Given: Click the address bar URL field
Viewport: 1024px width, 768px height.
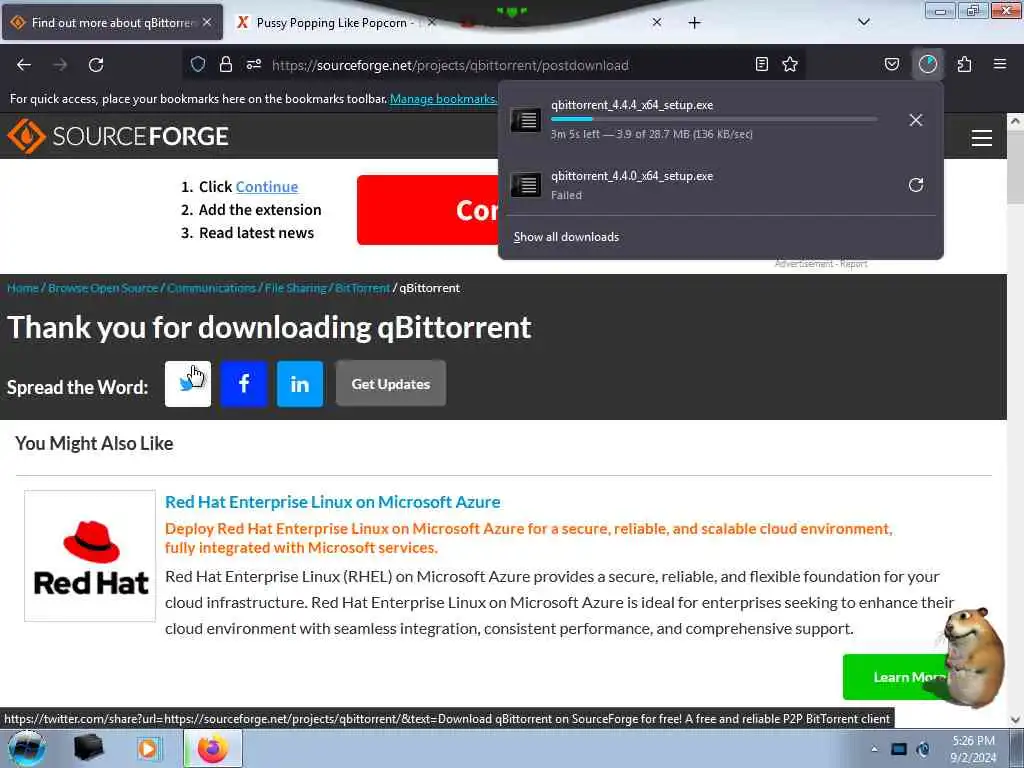Looking at the screenshot, I should (x=451, y=65).
